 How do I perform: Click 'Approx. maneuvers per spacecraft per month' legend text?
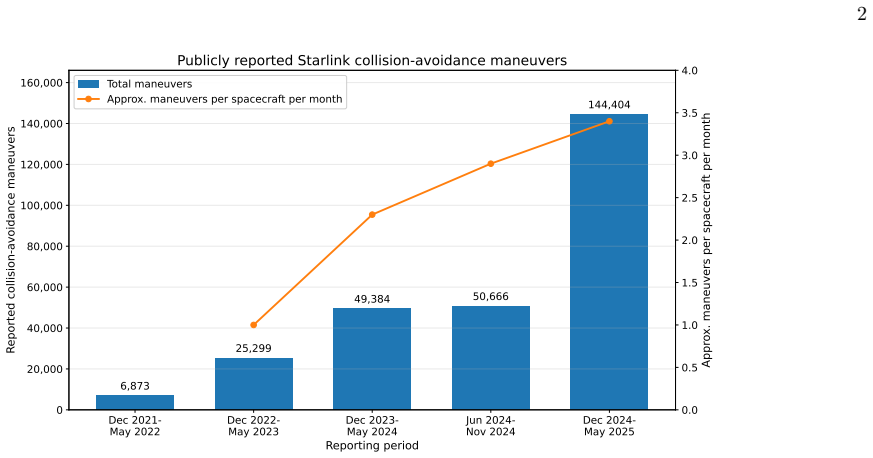click(x=224, y=99)
